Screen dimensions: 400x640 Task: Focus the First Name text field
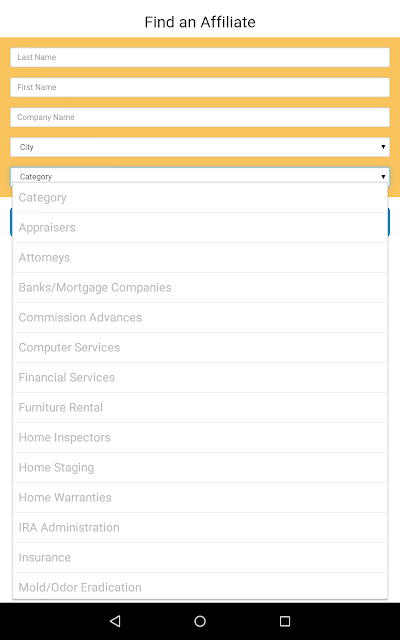click(200, 87)
